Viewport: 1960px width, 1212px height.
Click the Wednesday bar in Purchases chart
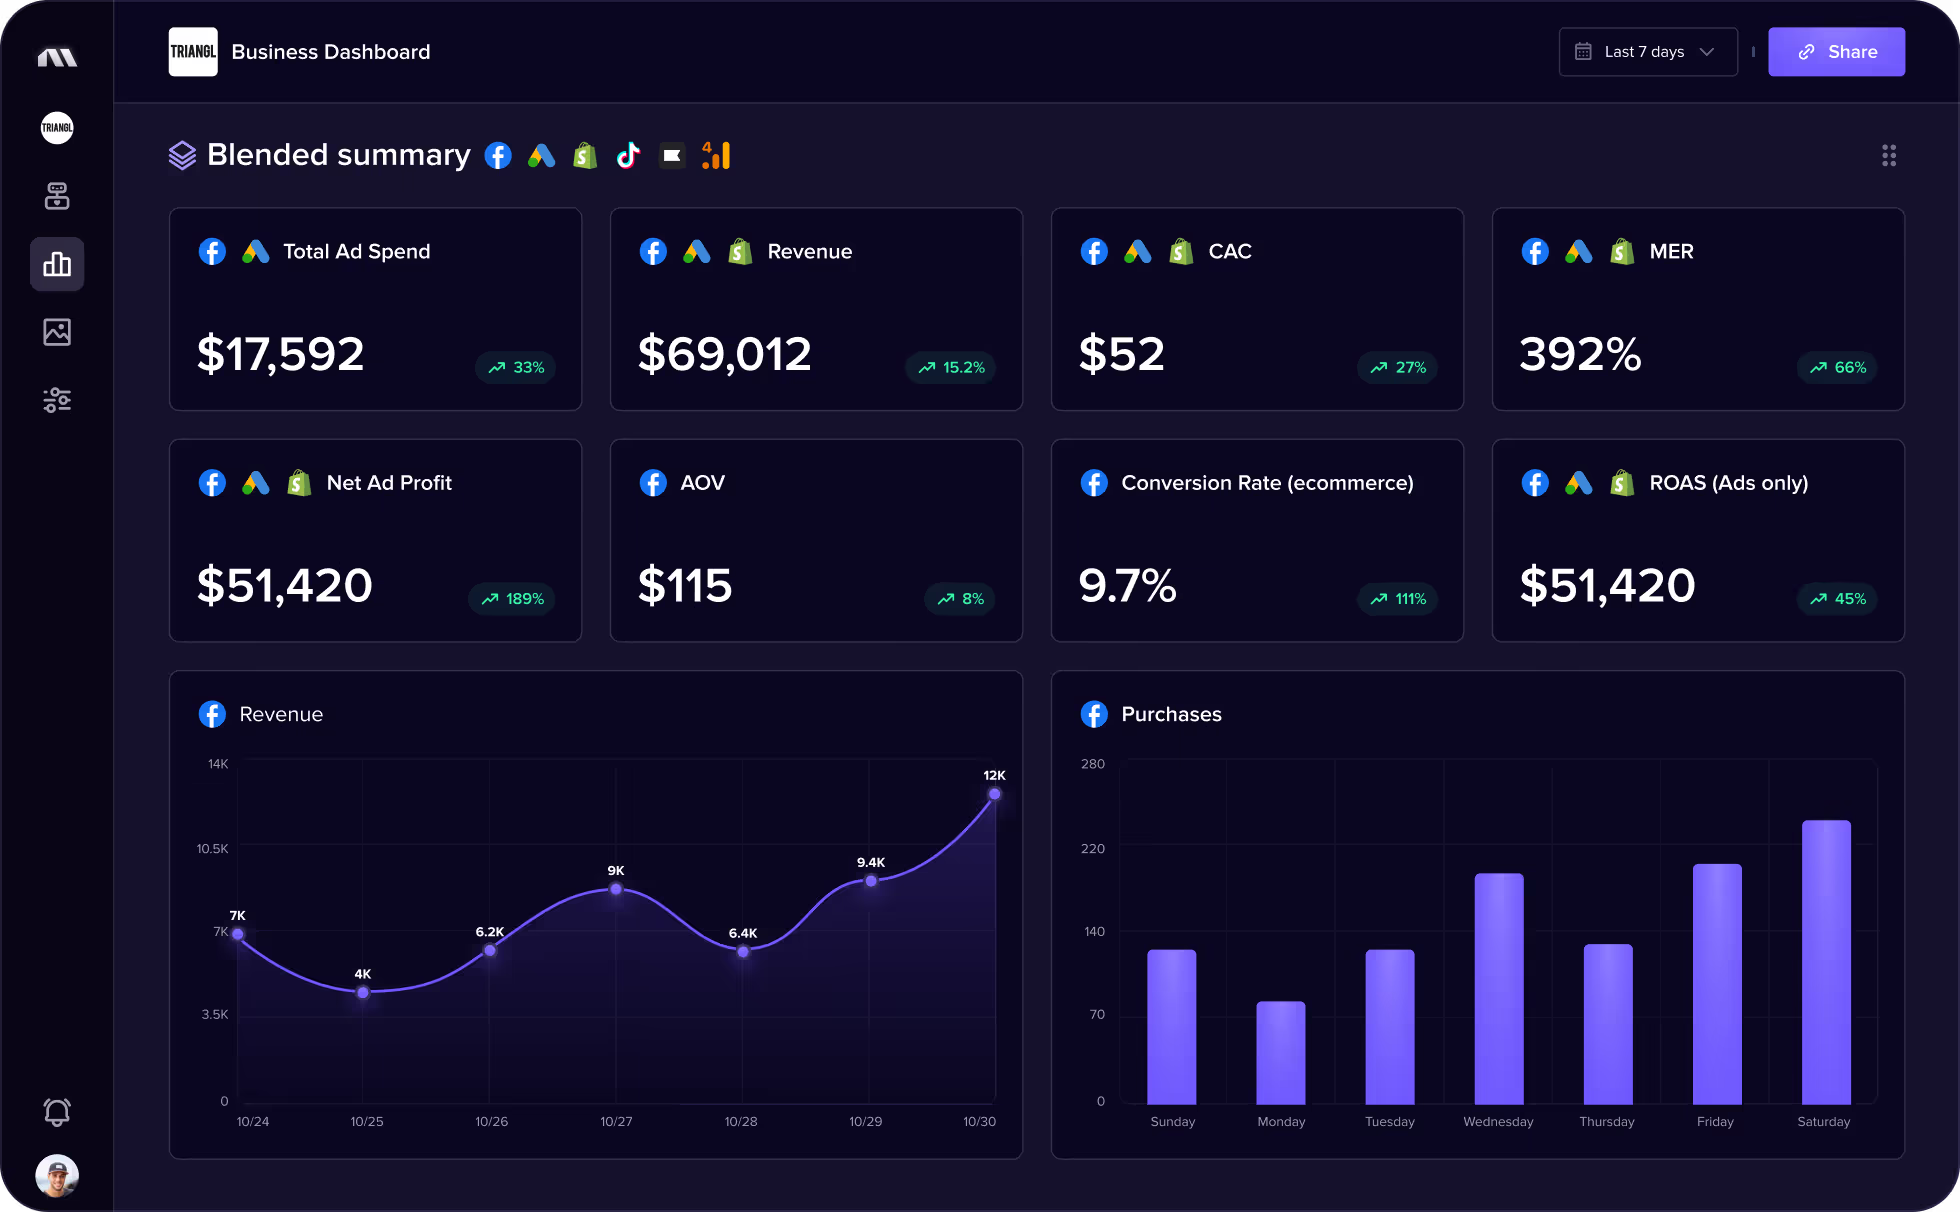(x=1499, y=988)
